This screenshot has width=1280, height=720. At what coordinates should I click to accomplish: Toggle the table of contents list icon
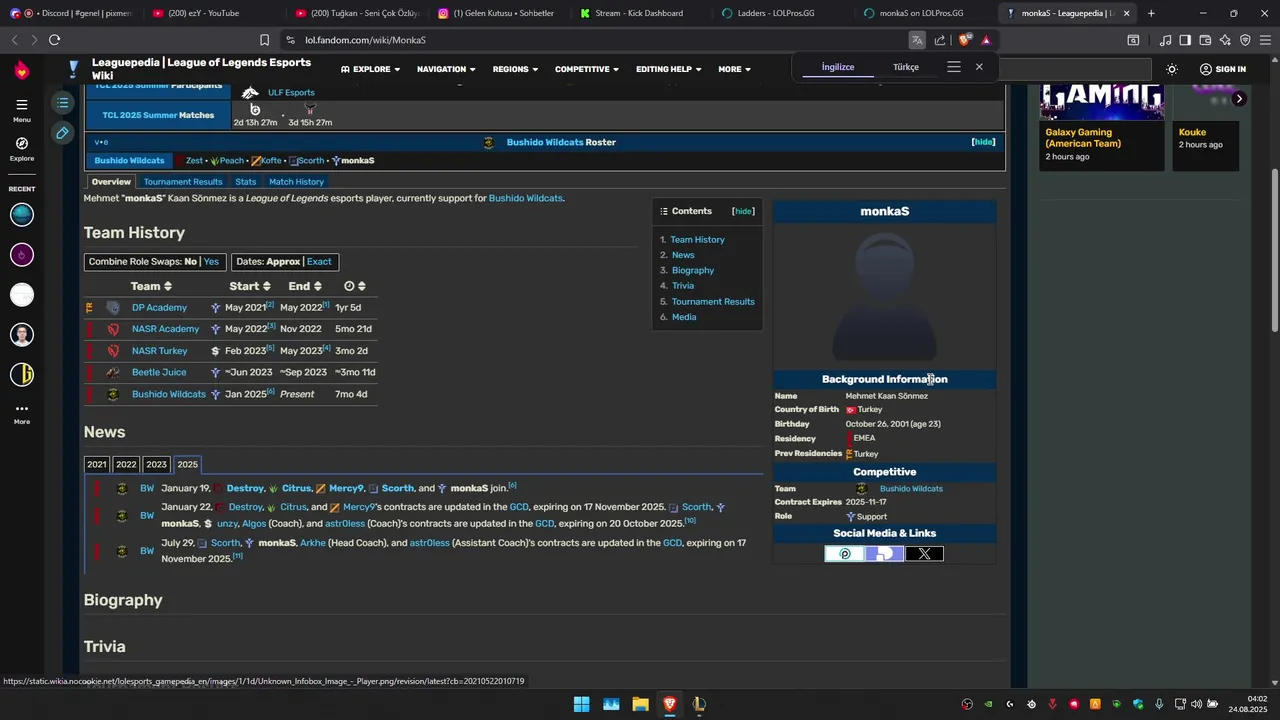(x=62, y=103)
